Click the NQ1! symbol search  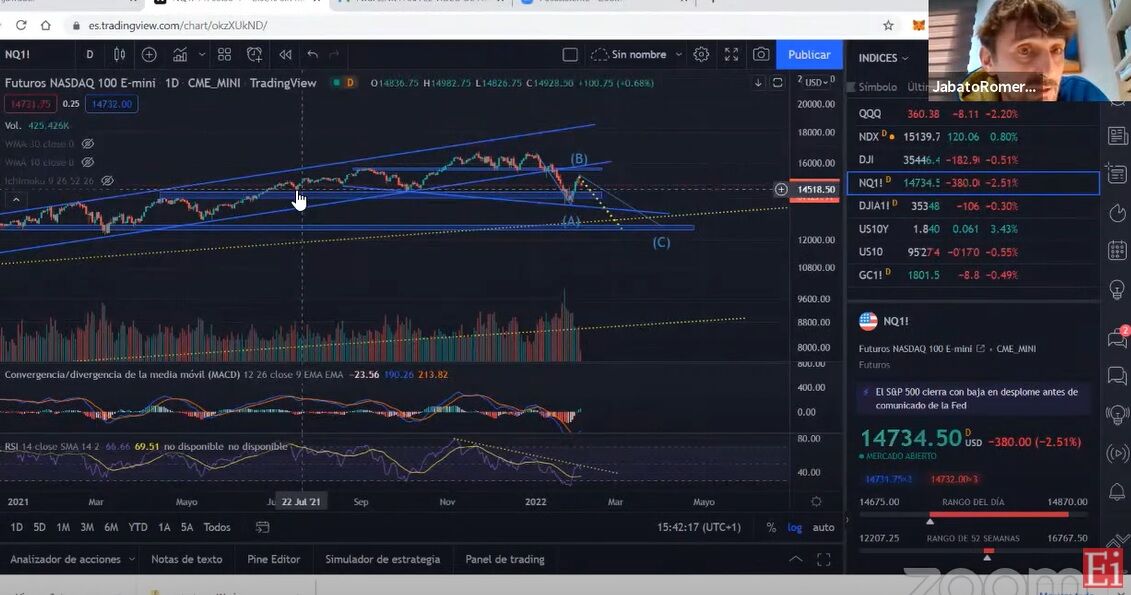(17, 55)
